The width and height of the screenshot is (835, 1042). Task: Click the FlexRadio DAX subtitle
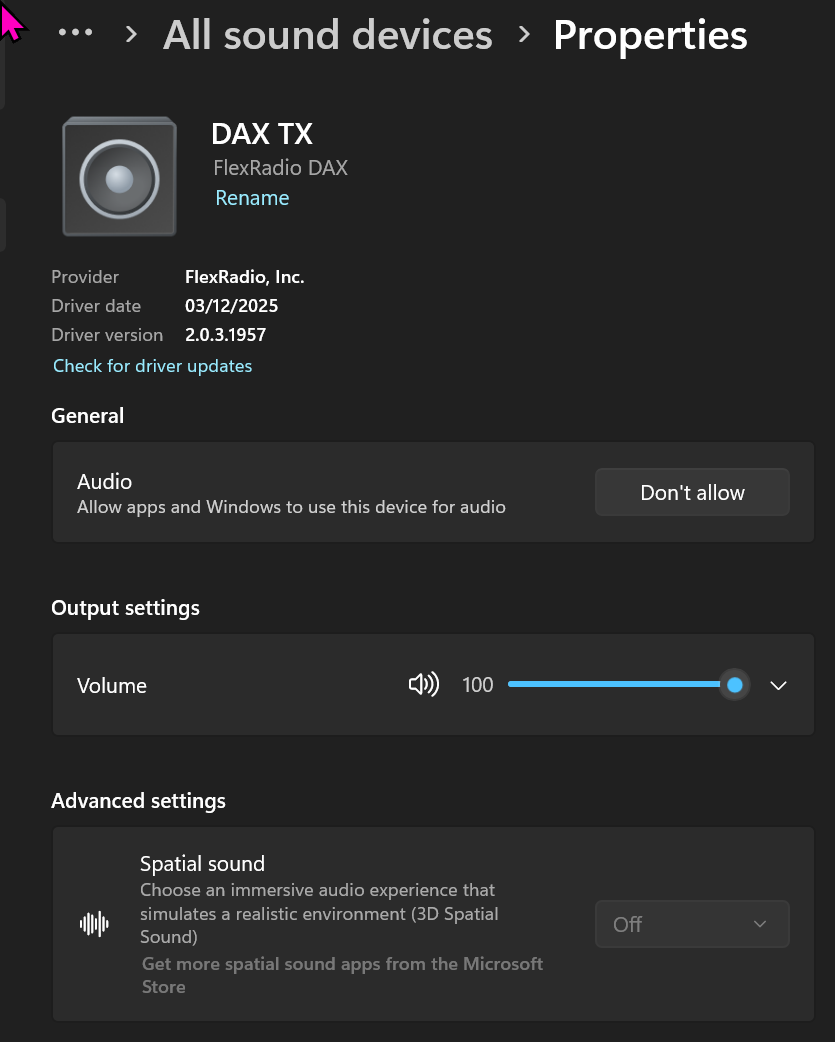pos(280,167)
